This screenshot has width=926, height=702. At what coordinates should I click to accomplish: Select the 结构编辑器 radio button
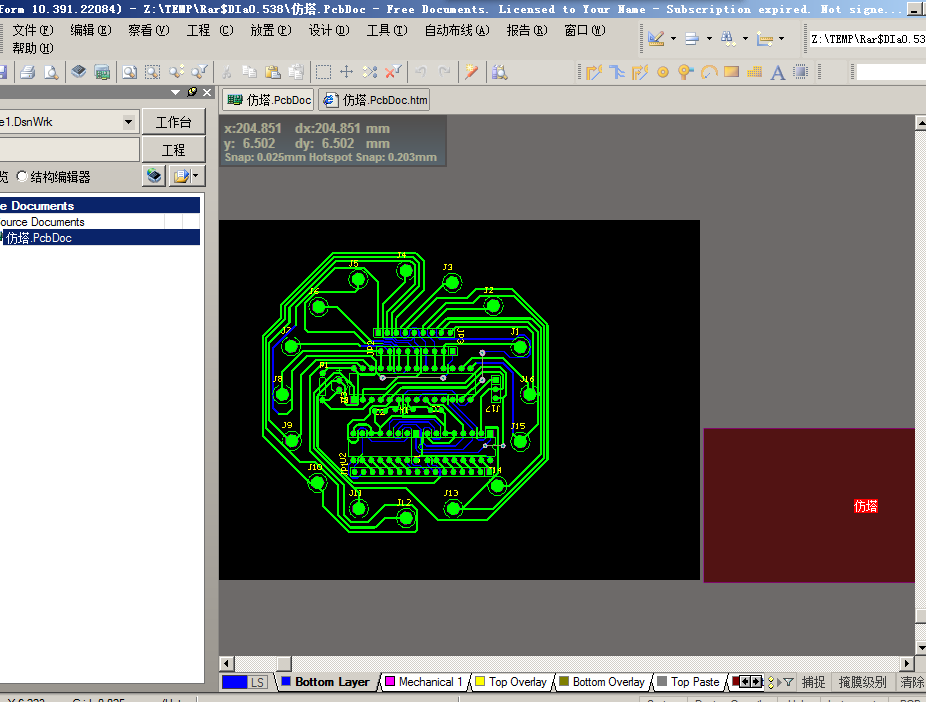(22, 176)
